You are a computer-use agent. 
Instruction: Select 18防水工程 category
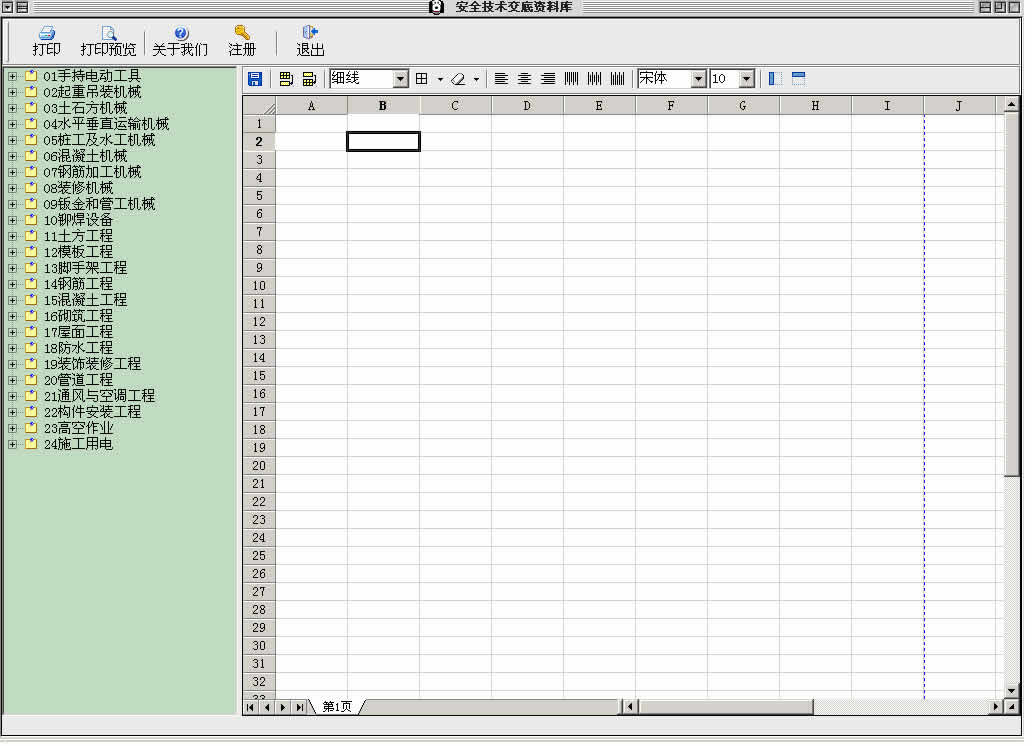coord(78,348)
